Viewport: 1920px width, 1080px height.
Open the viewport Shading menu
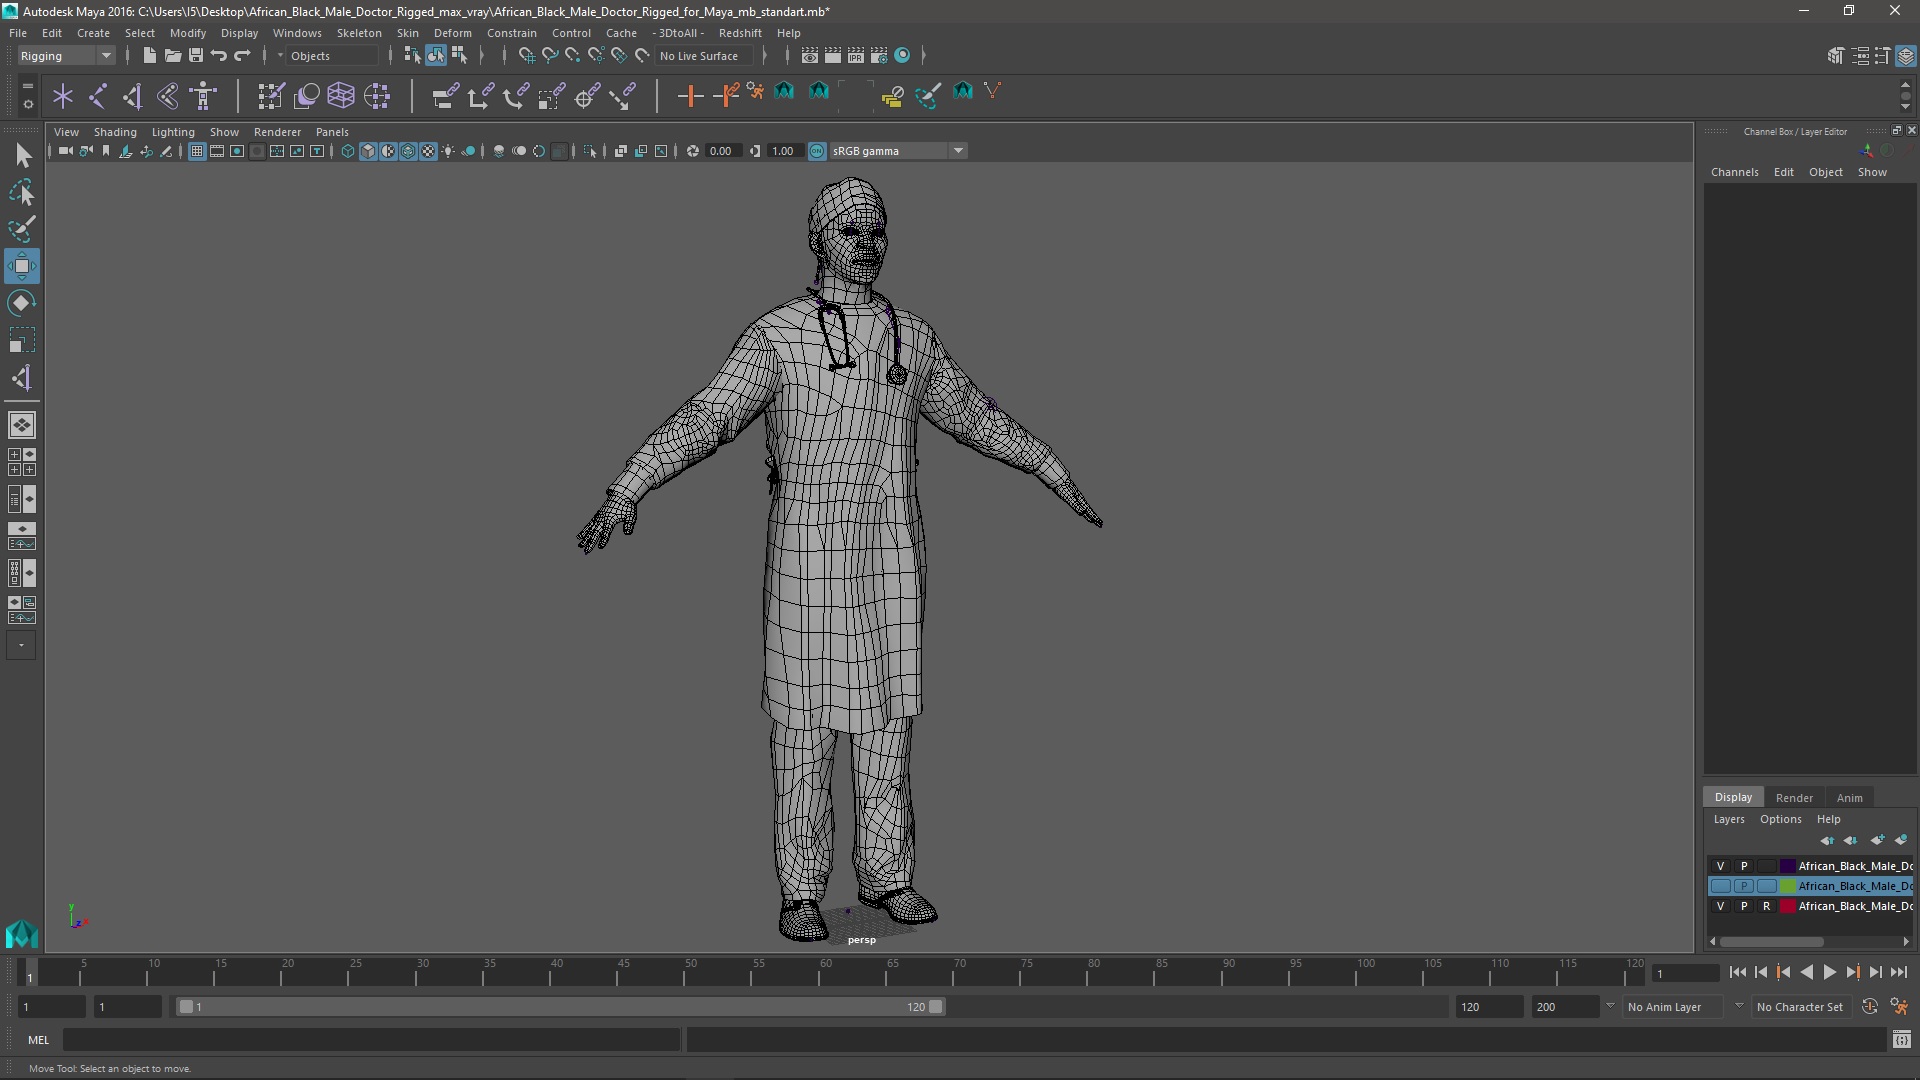point(115,132)
